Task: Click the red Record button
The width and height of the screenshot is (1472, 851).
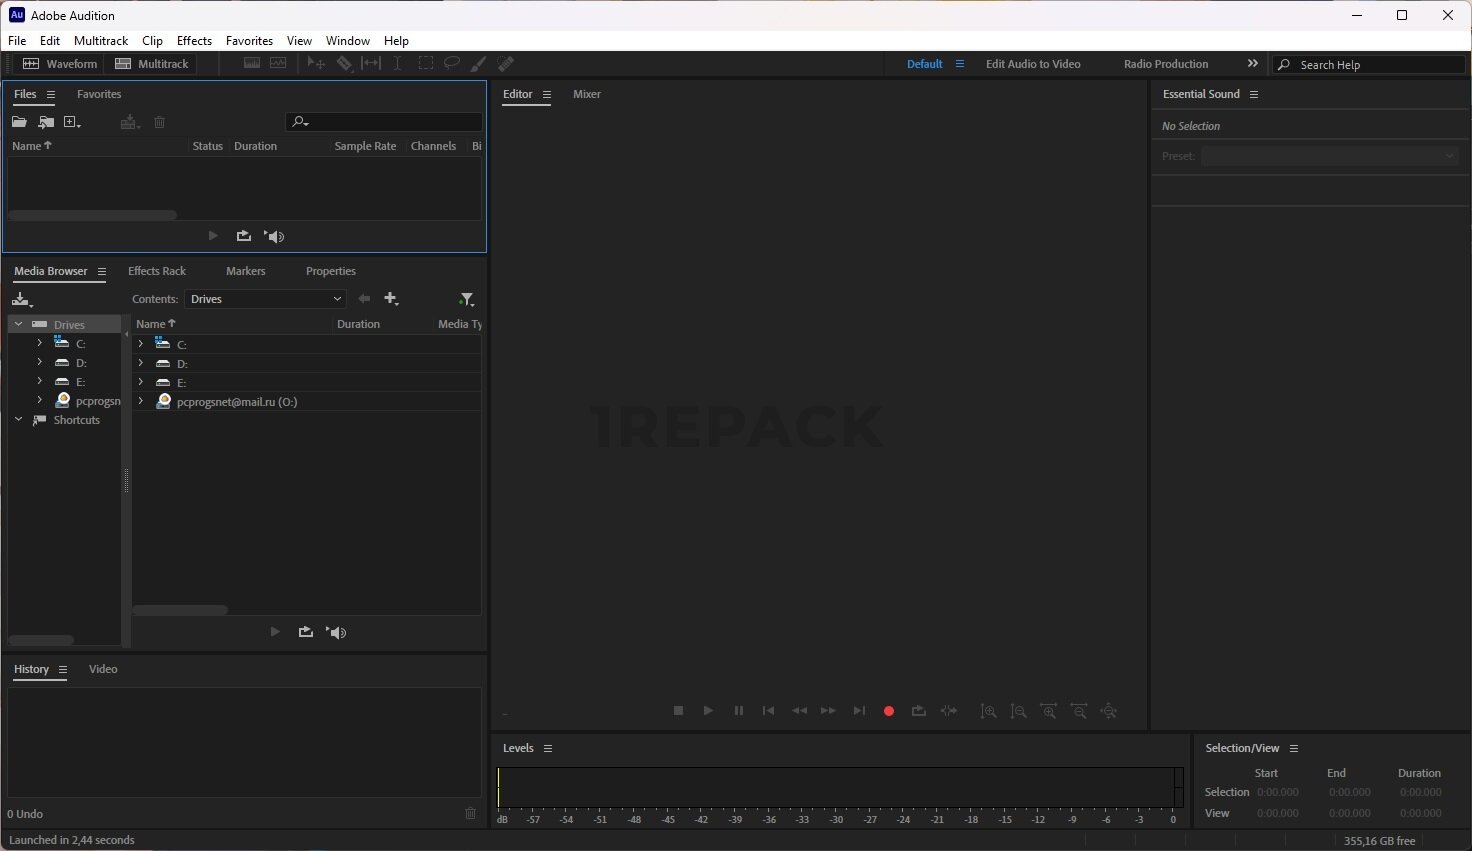Action: pyautogui.click(x=888, y=711)
